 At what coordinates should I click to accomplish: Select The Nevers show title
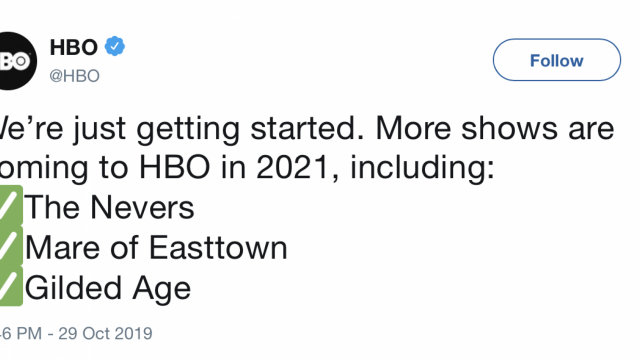click(x=109, y=207)
